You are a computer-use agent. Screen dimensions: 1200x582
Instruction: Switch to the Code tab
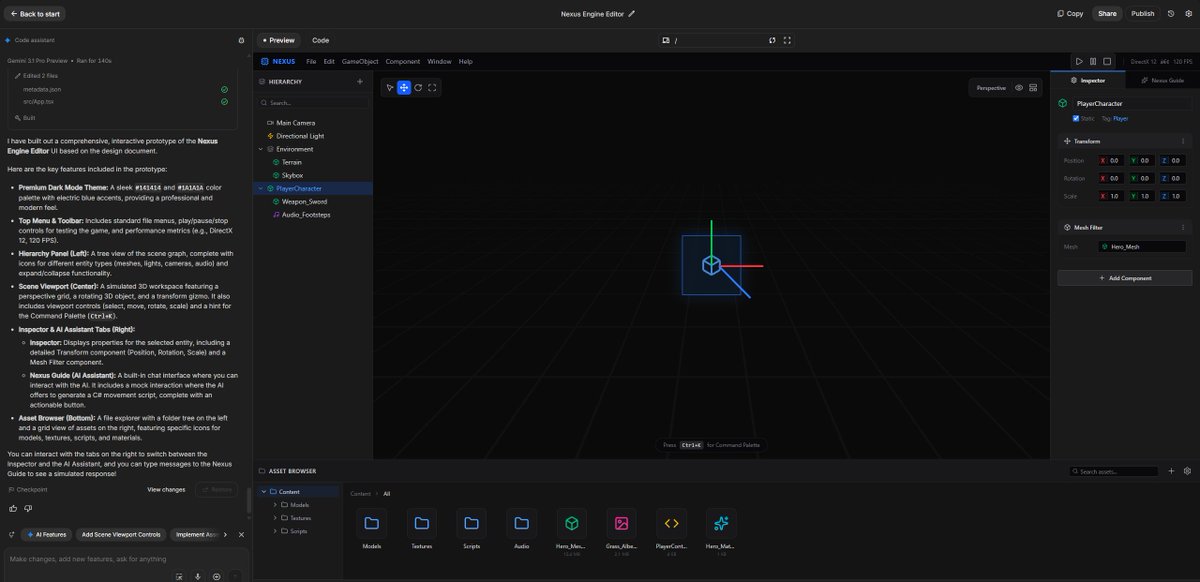[x=320, y=40]
